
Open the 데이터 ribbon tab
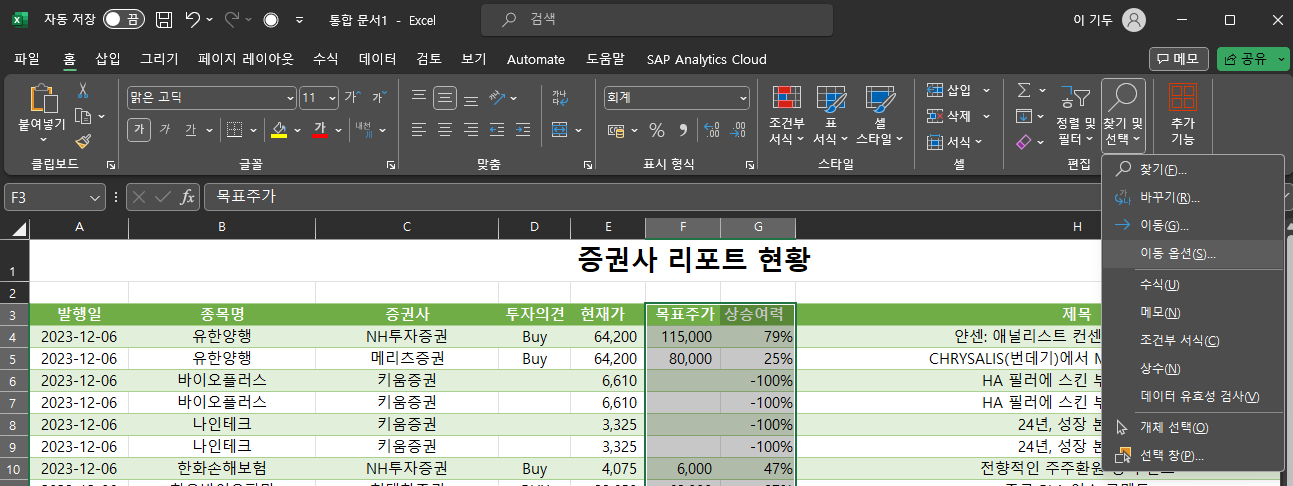[378, 59]
